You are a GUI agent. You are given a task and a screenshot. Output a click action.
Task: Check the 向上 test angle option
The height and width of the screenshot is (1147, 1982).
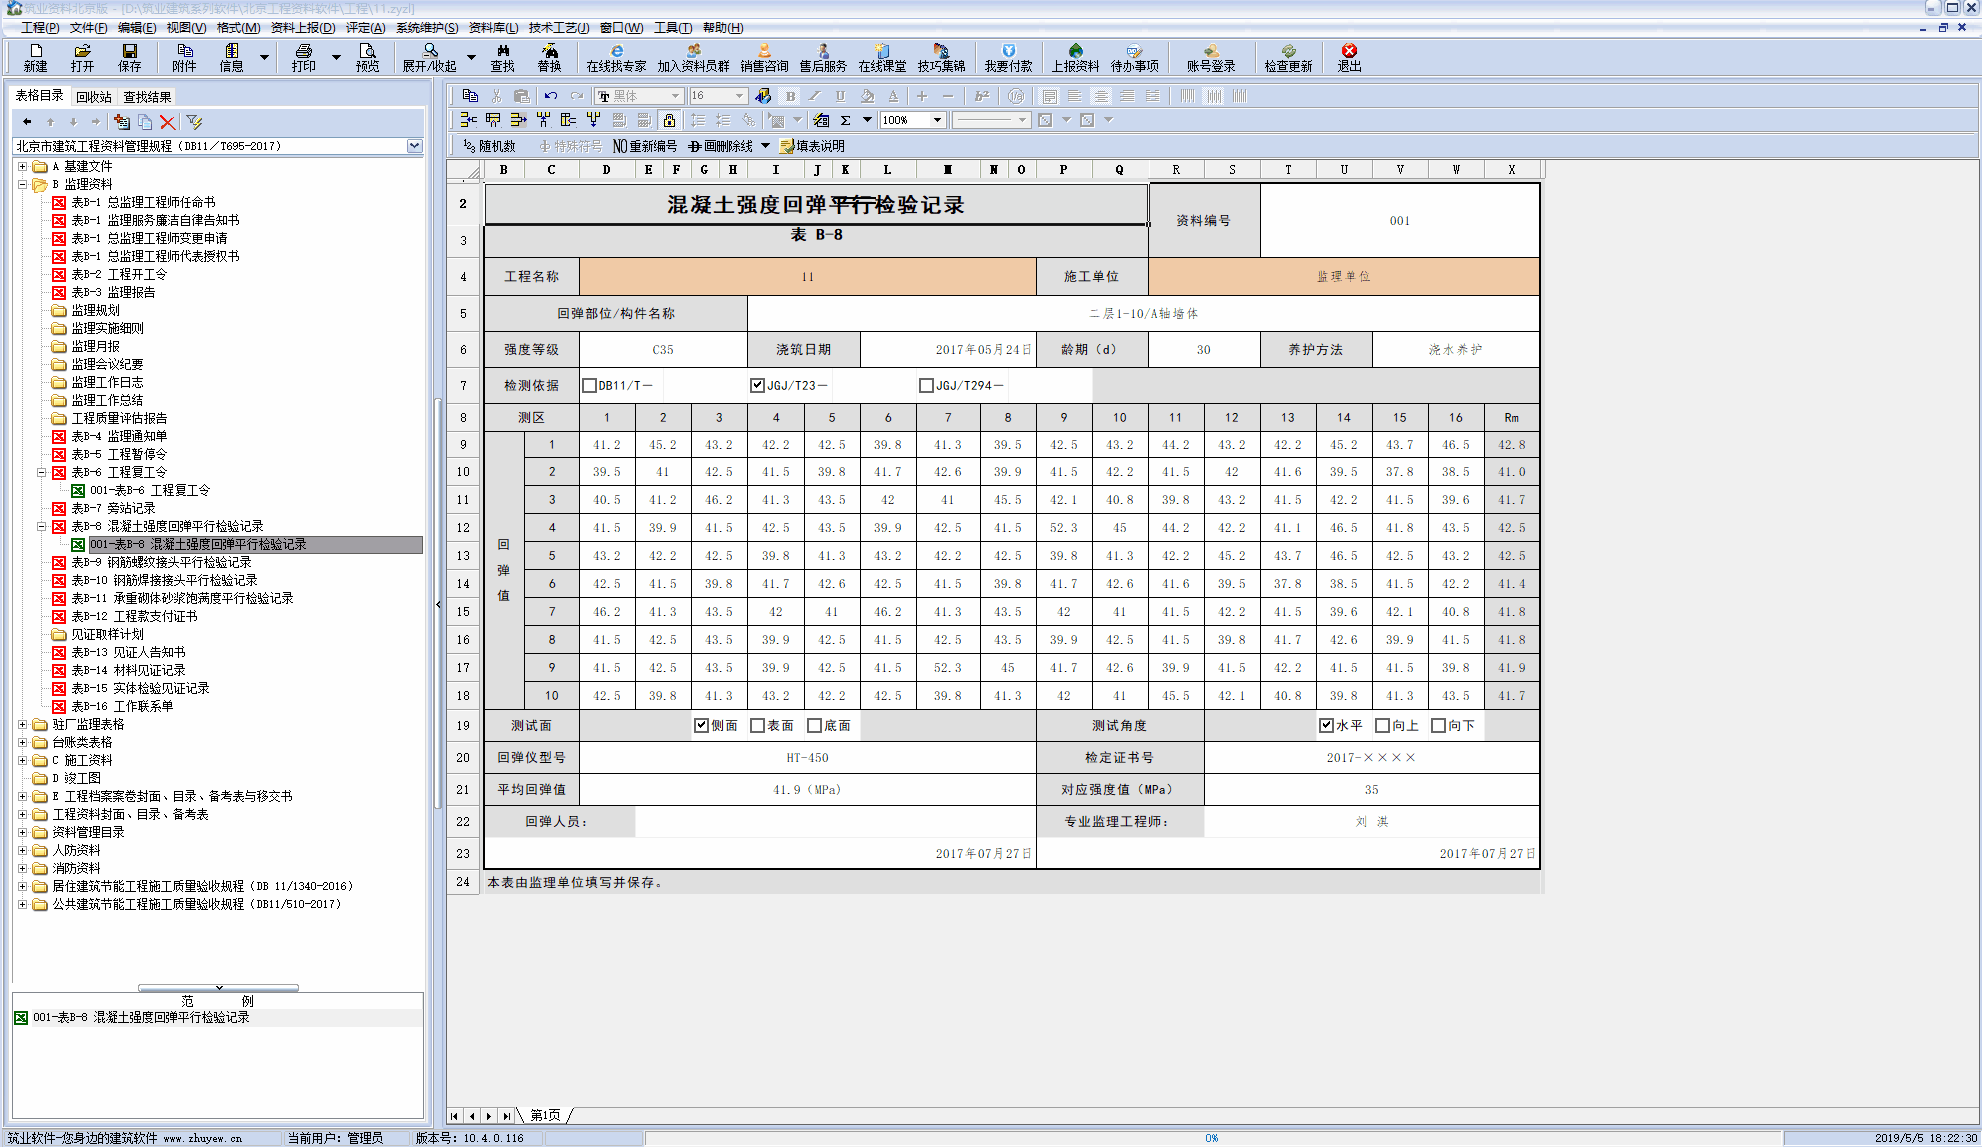(x=1382, y=725)
